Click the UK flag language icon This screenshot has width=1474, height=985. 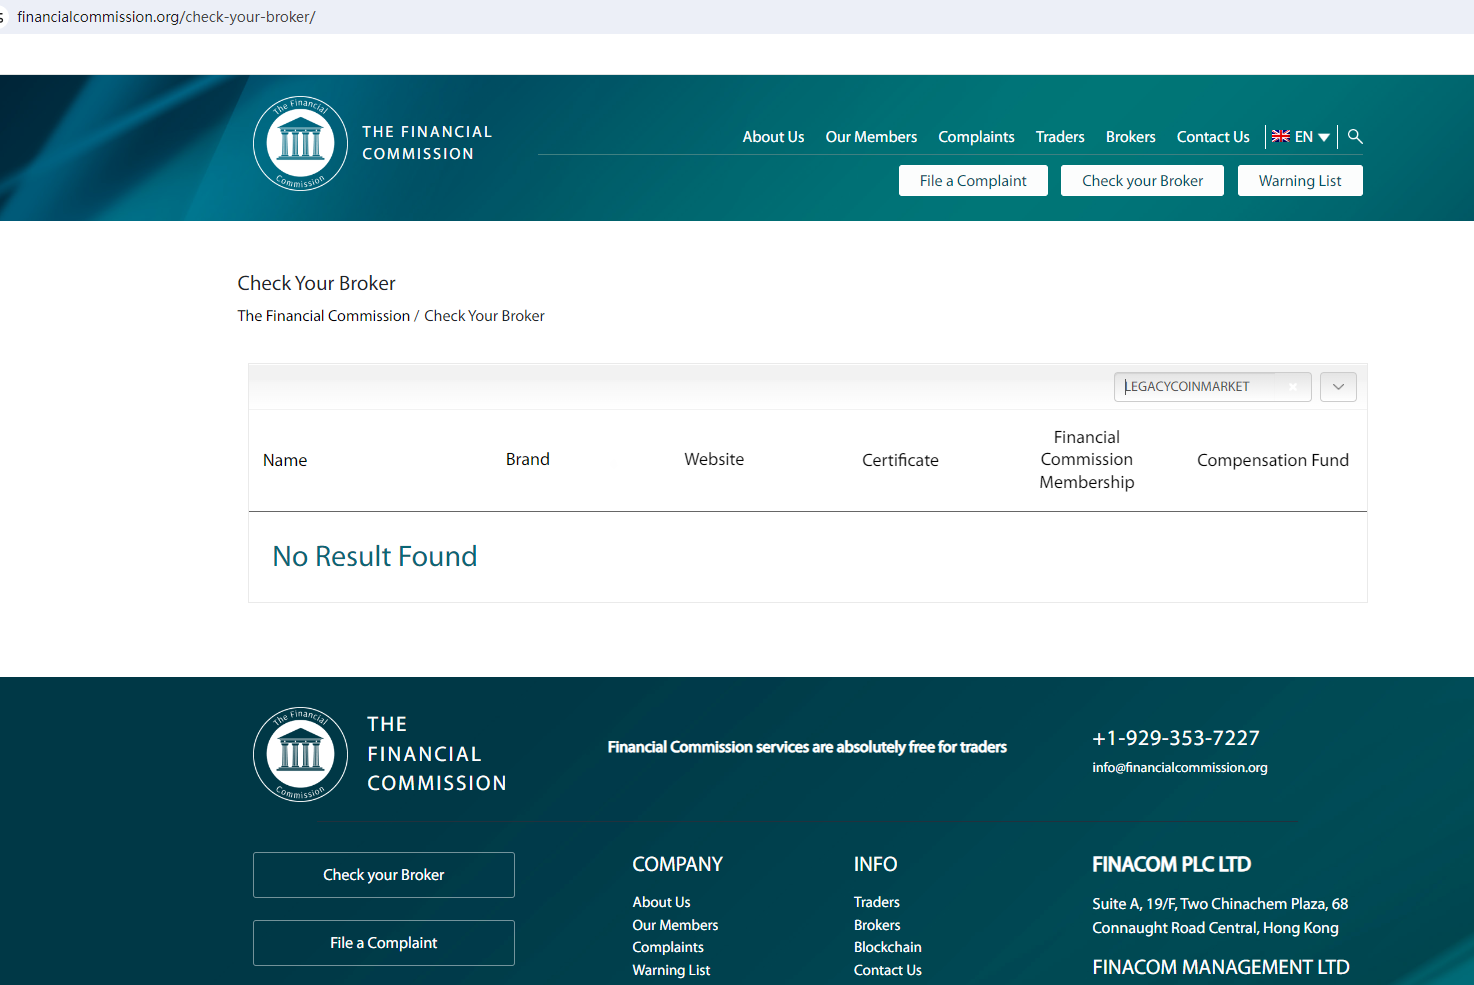click(1280, 137)
